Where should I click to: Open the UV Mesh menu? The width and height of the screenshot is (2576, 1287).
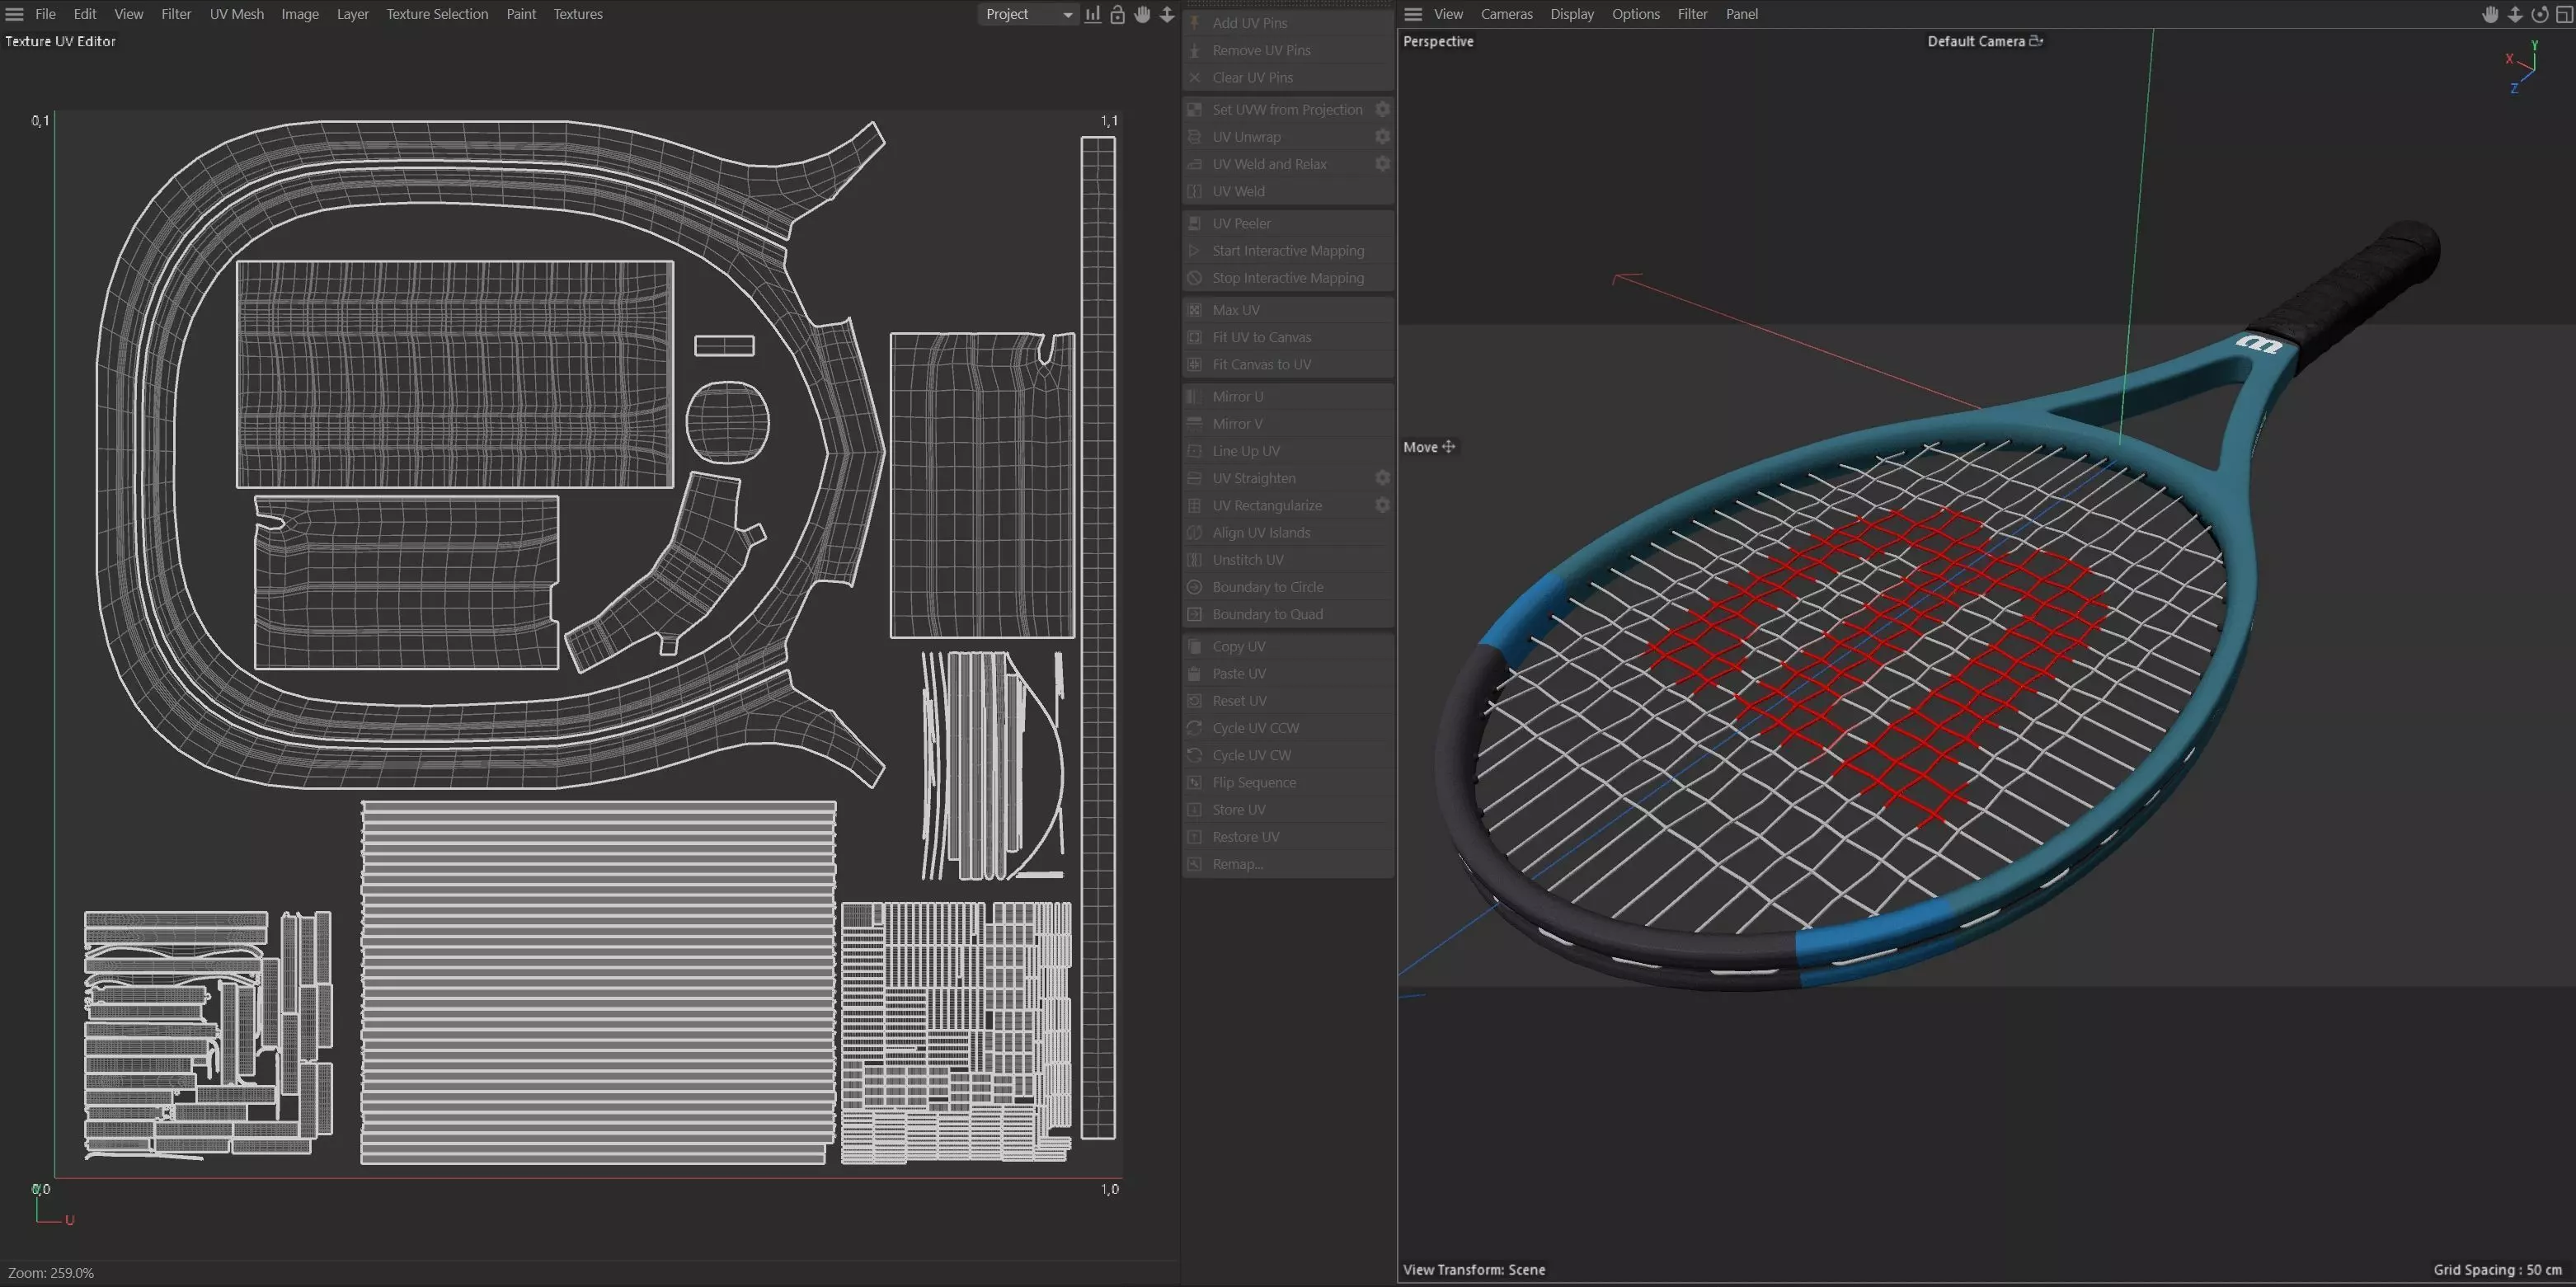click(x=237, y=14)
